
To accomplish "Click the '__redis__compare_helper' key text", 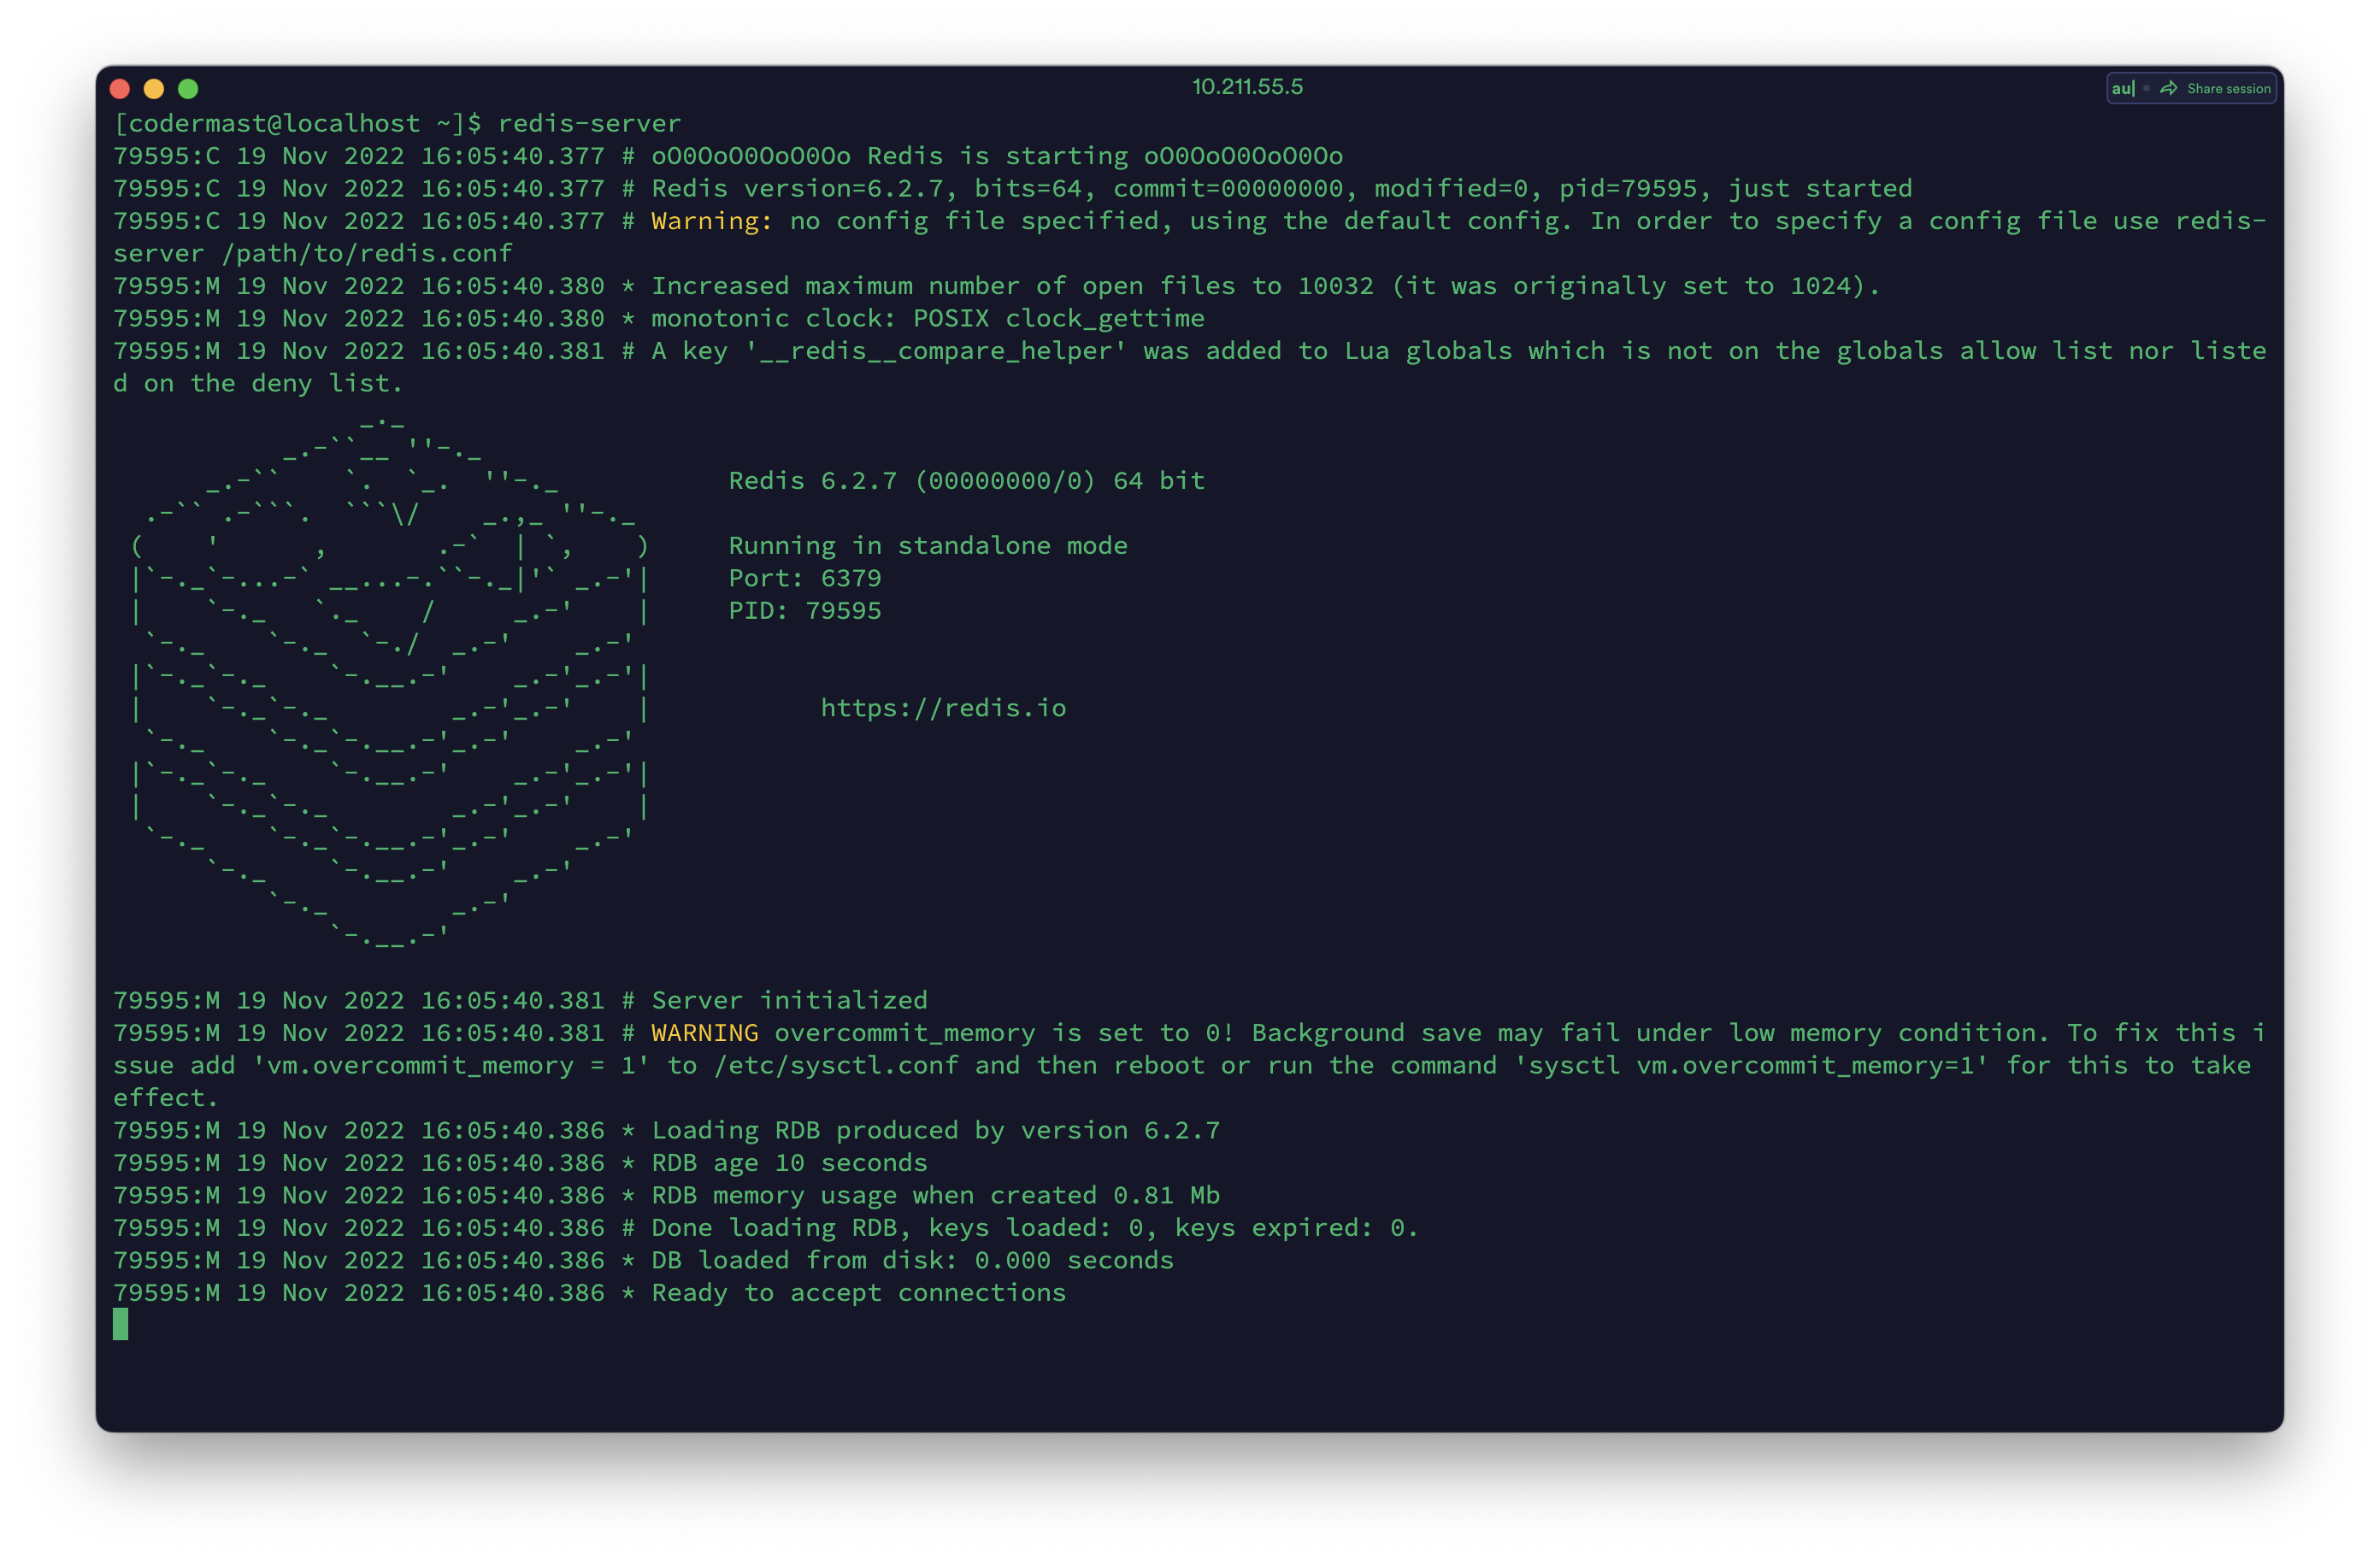I will (x=936, y=351).
